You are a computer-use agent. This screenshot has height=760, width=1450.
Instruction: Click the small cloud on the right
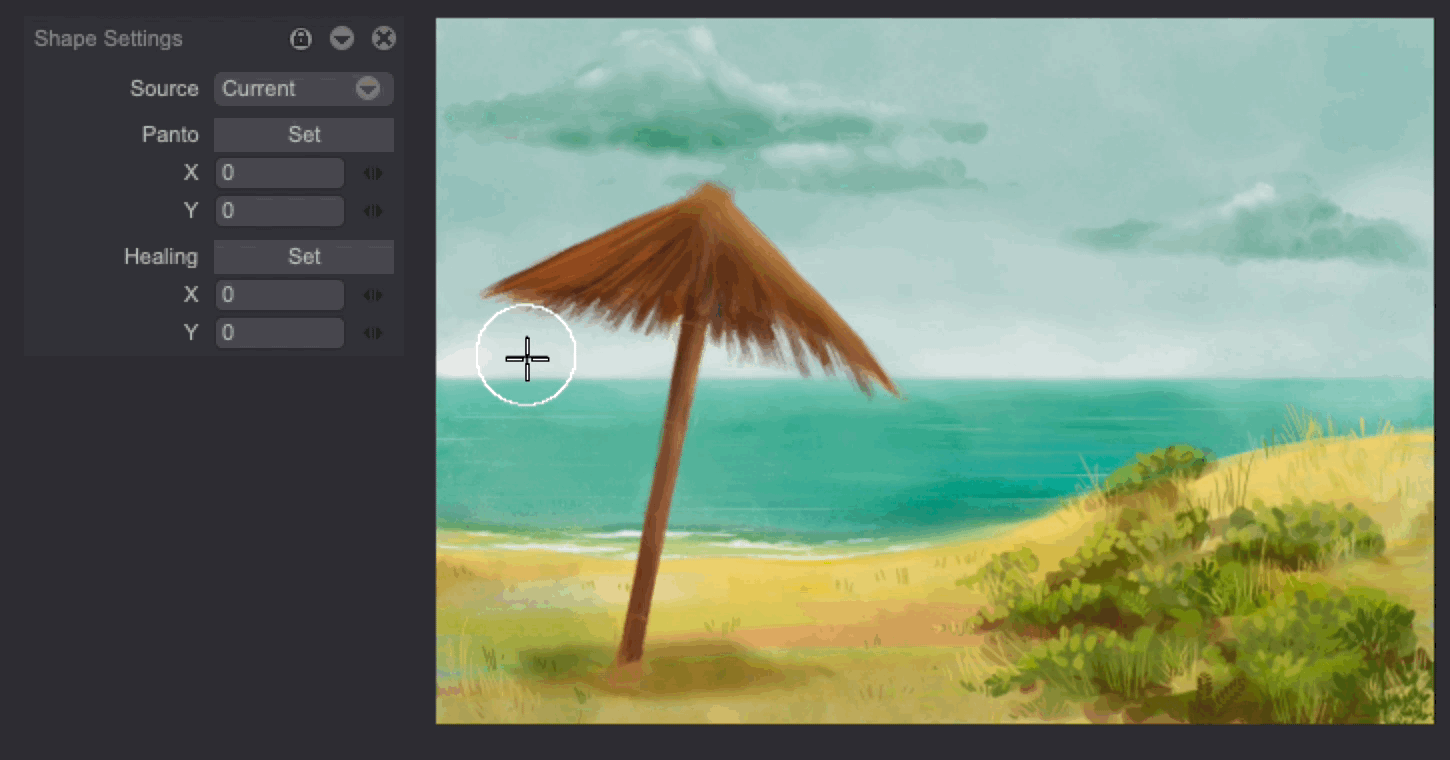click(x=1260, y=225)
